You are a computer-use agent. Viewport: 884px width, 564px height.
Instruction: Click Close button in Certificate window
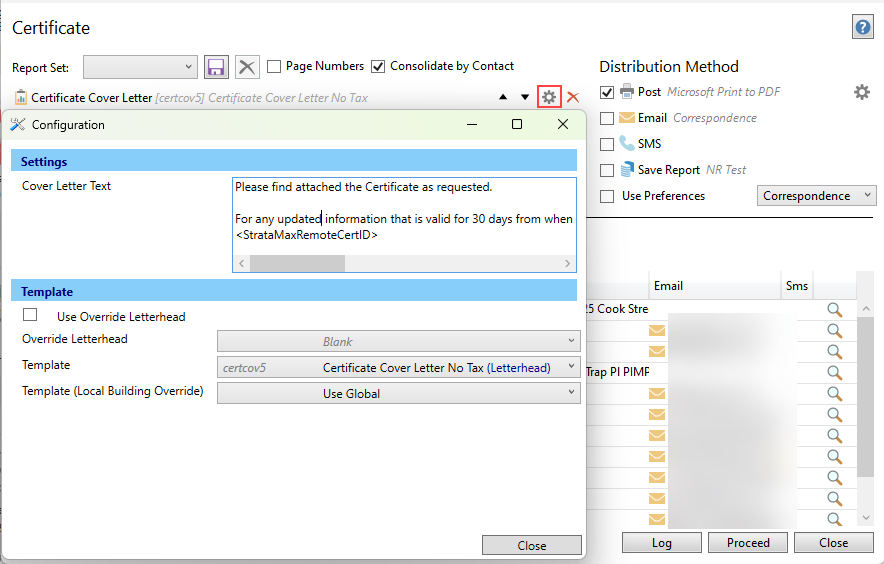click(834, 543)
